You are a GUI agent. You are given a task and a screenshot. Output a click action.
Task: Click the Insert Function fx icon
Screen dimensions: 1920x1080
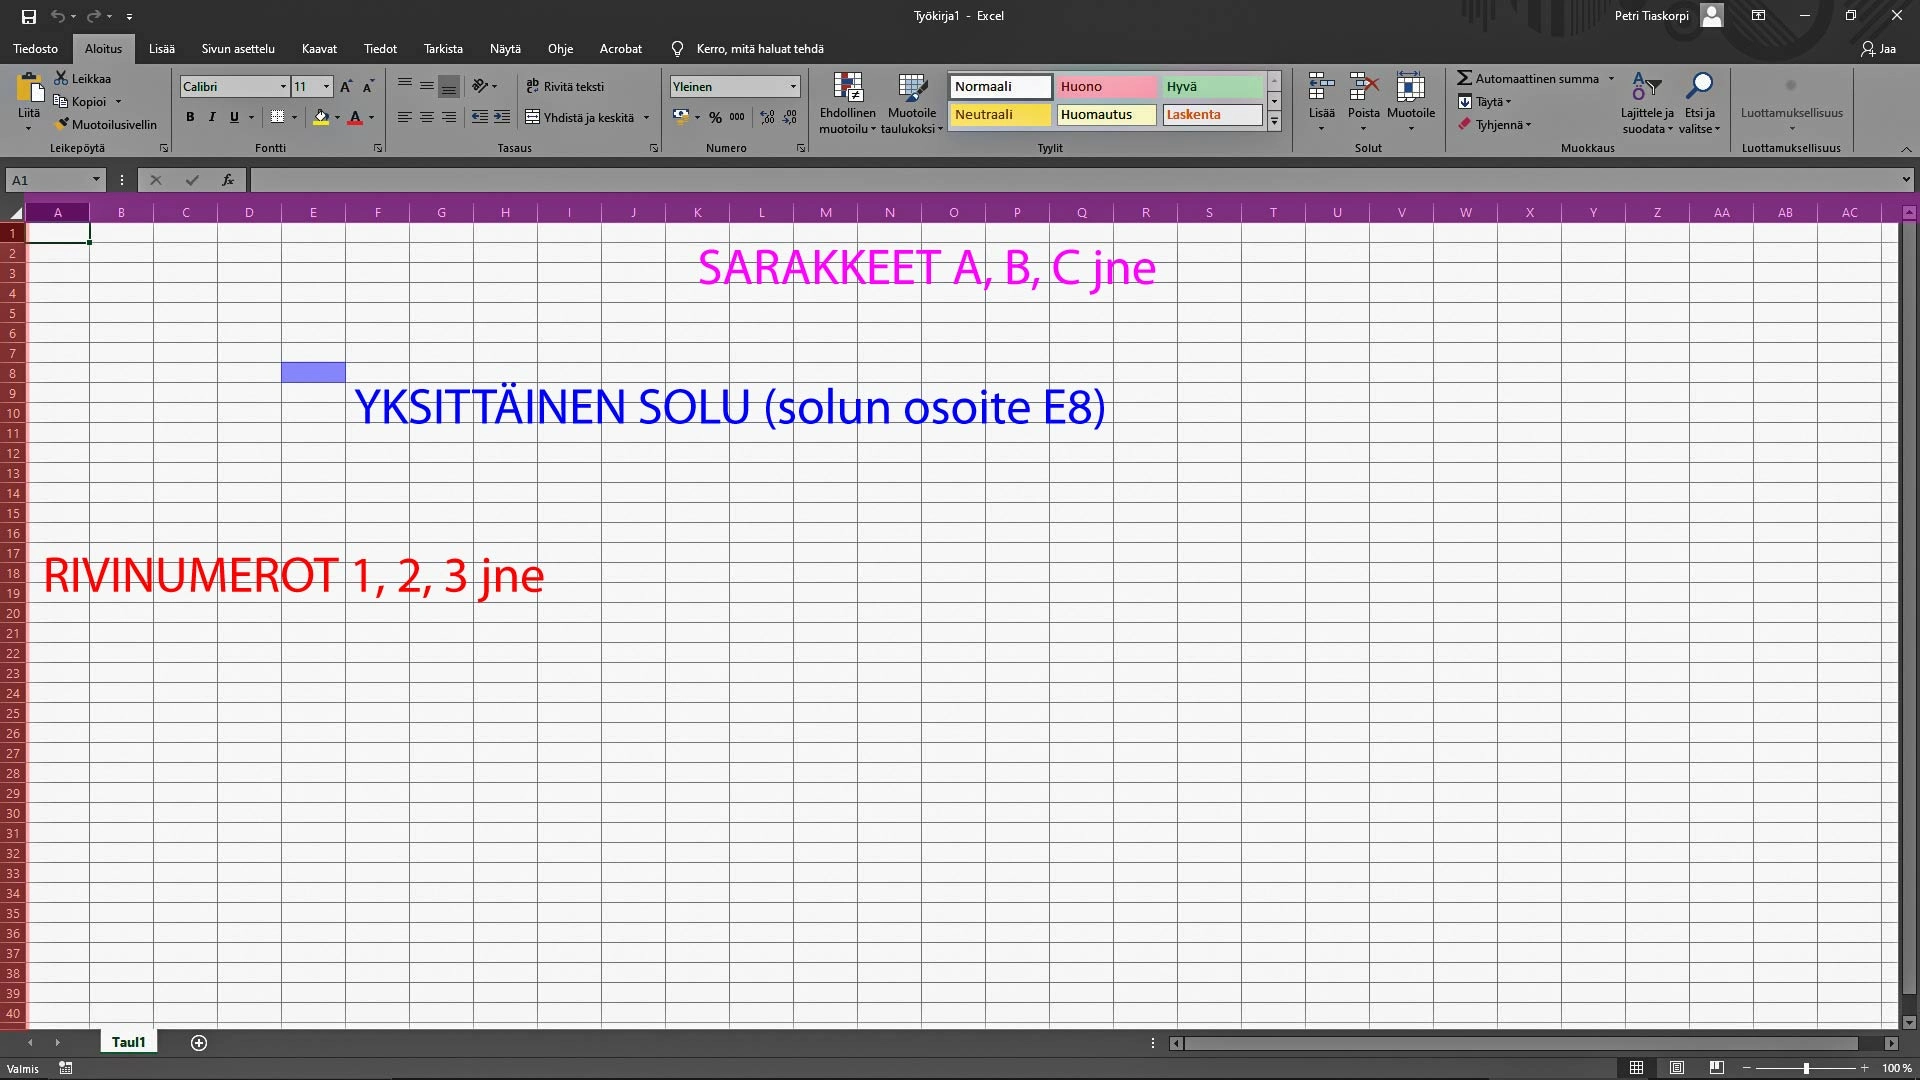coord(228,180)
